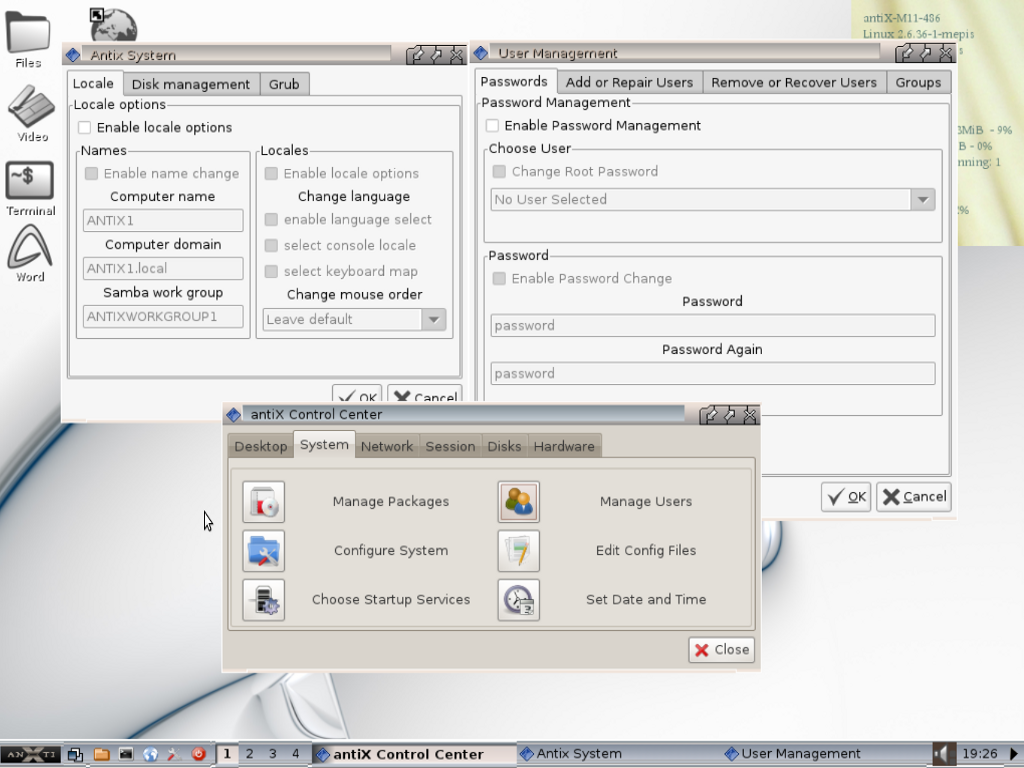Click the Computer domain field
Screen dimensions: 1024x768
point(163,268)
